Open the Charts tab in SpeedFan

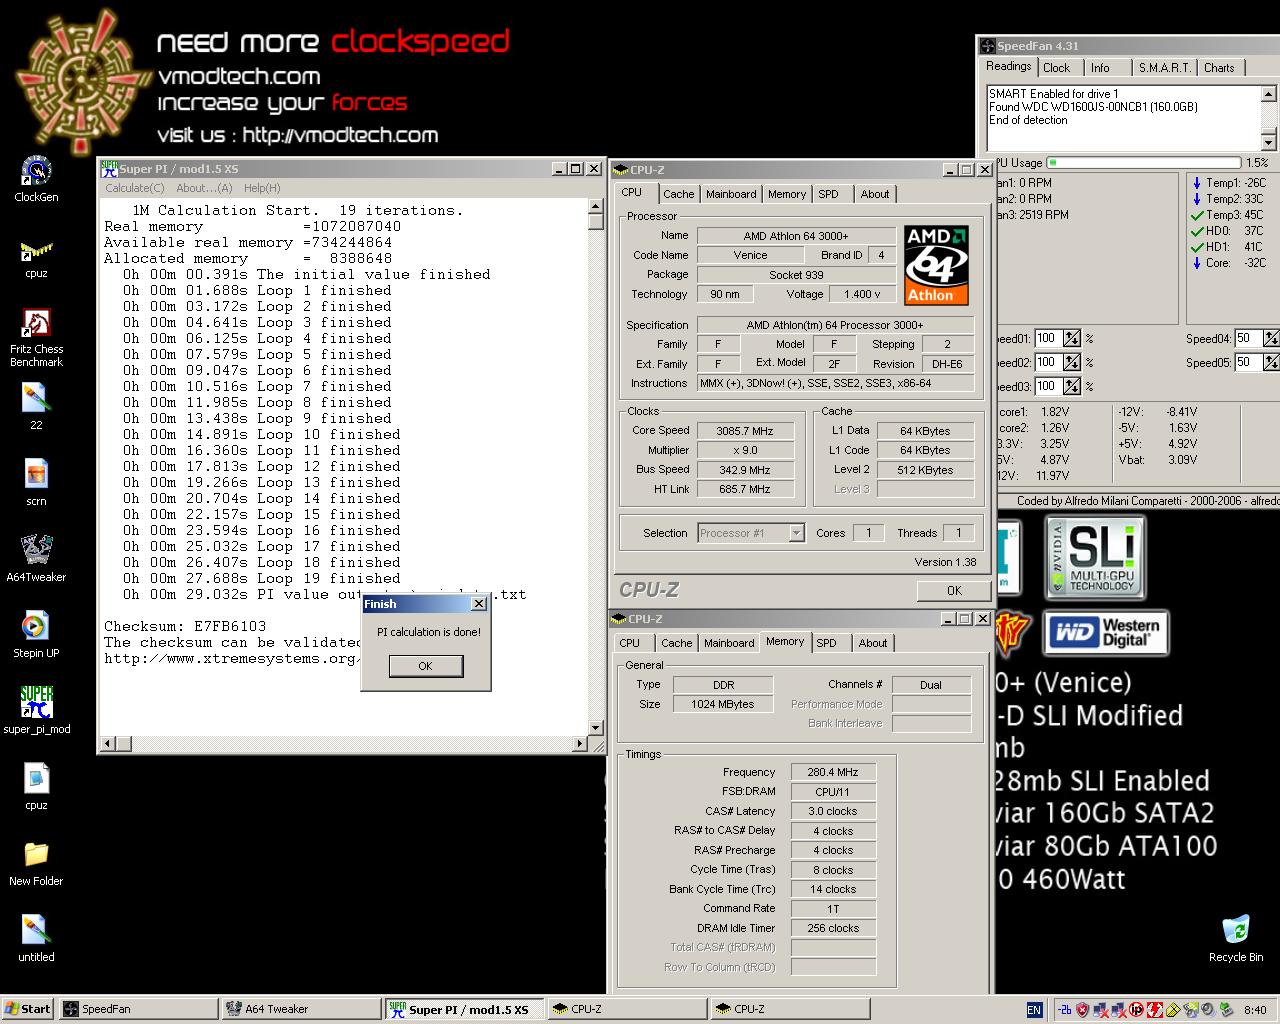pos(1219,68)
